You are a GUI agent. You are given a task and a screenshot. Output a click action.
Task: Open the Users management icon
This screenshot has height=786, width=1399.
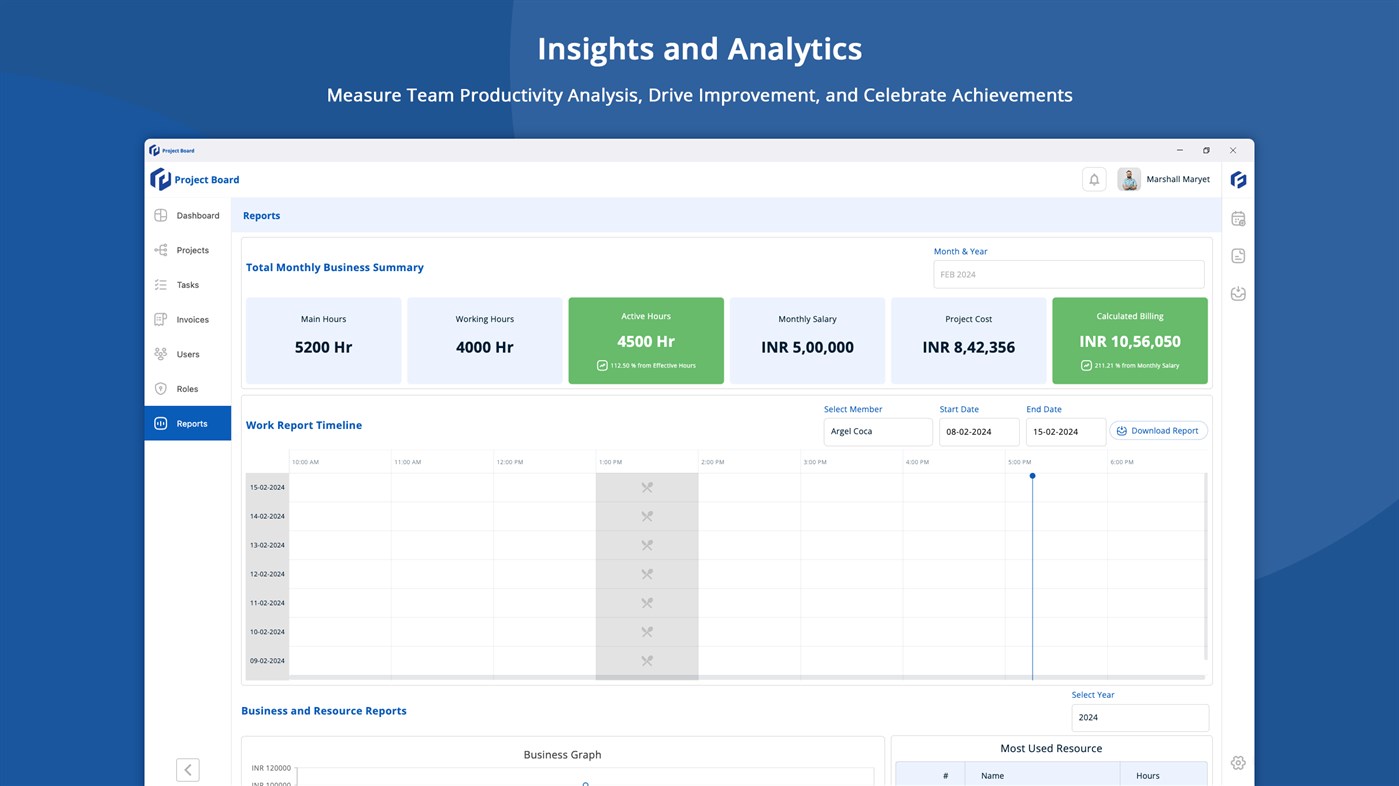tap(160, 354)
